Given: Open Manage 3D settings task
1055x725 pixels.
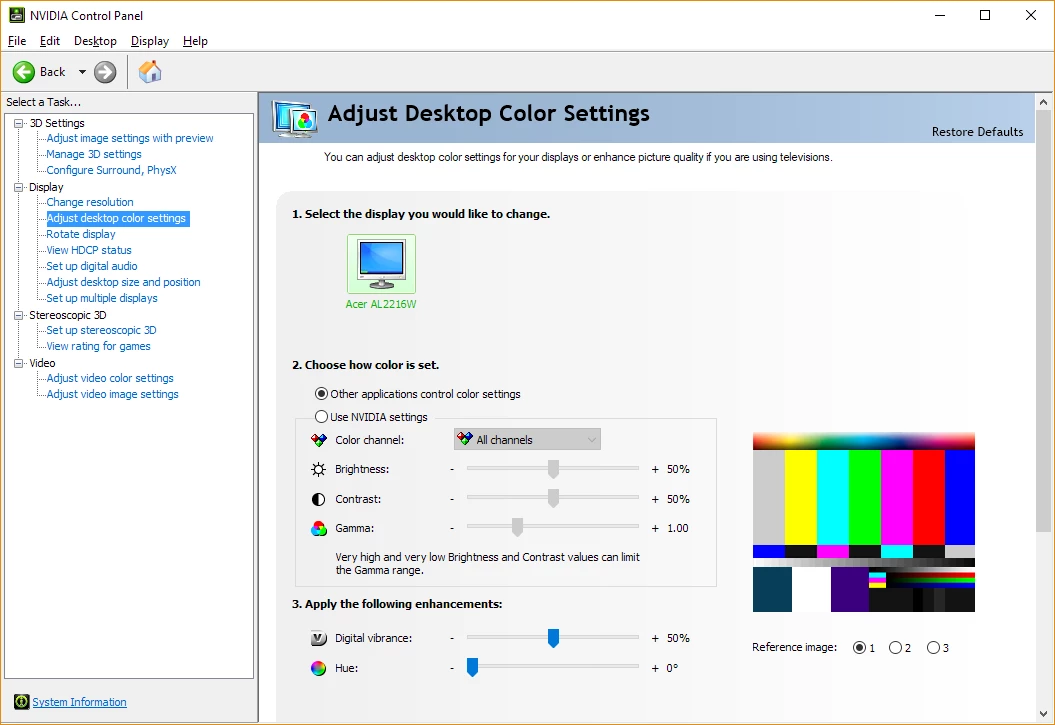Looking at the screenshot, I should click(94, 154).
